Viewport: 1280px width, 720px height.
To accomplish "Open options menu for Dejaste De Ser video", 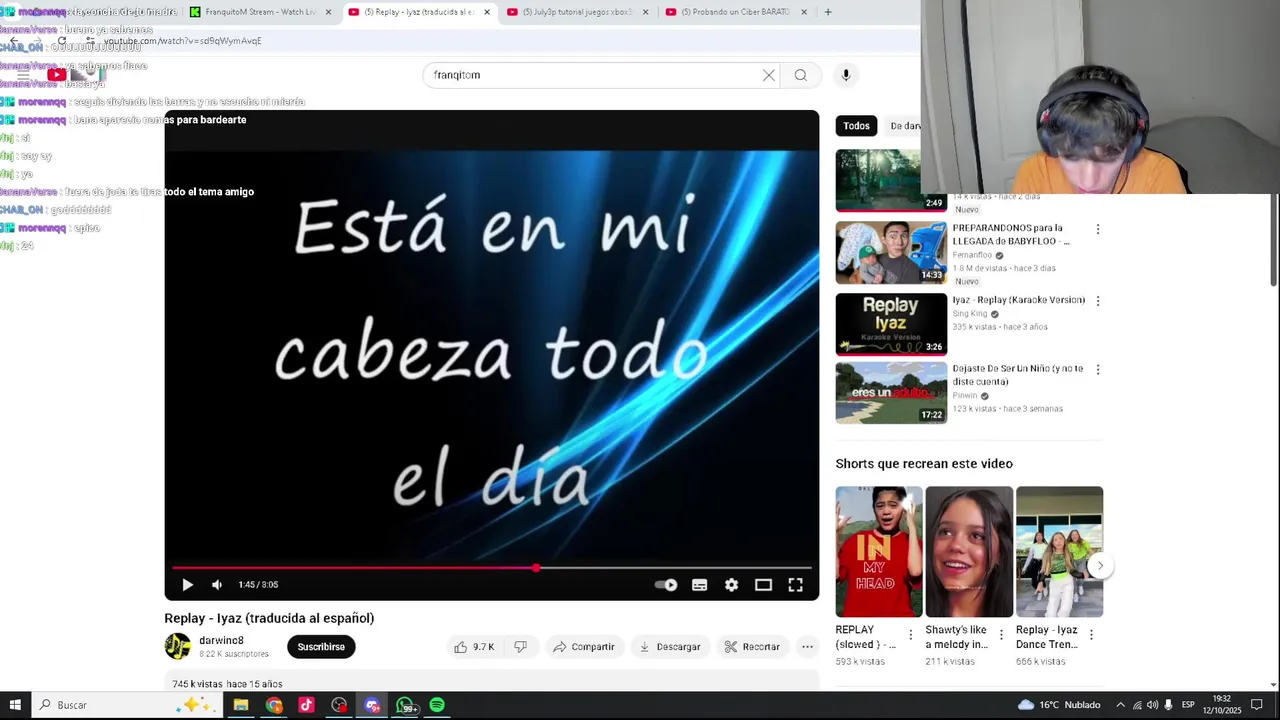I will click(x=1098, y=370).
